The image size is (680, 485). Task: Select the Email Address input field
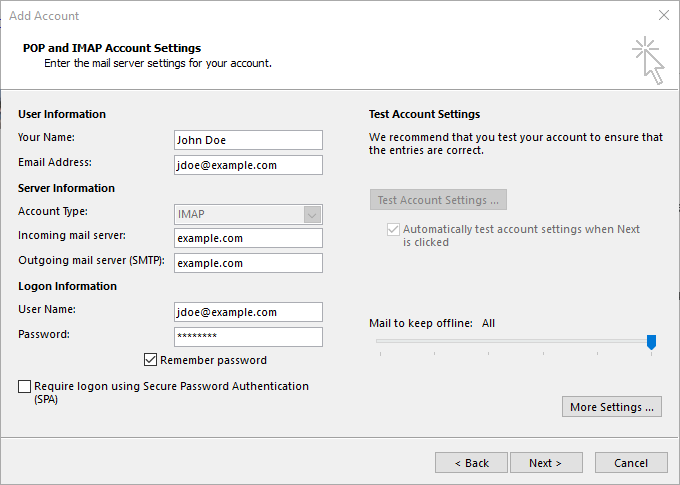tap(248, 165)
